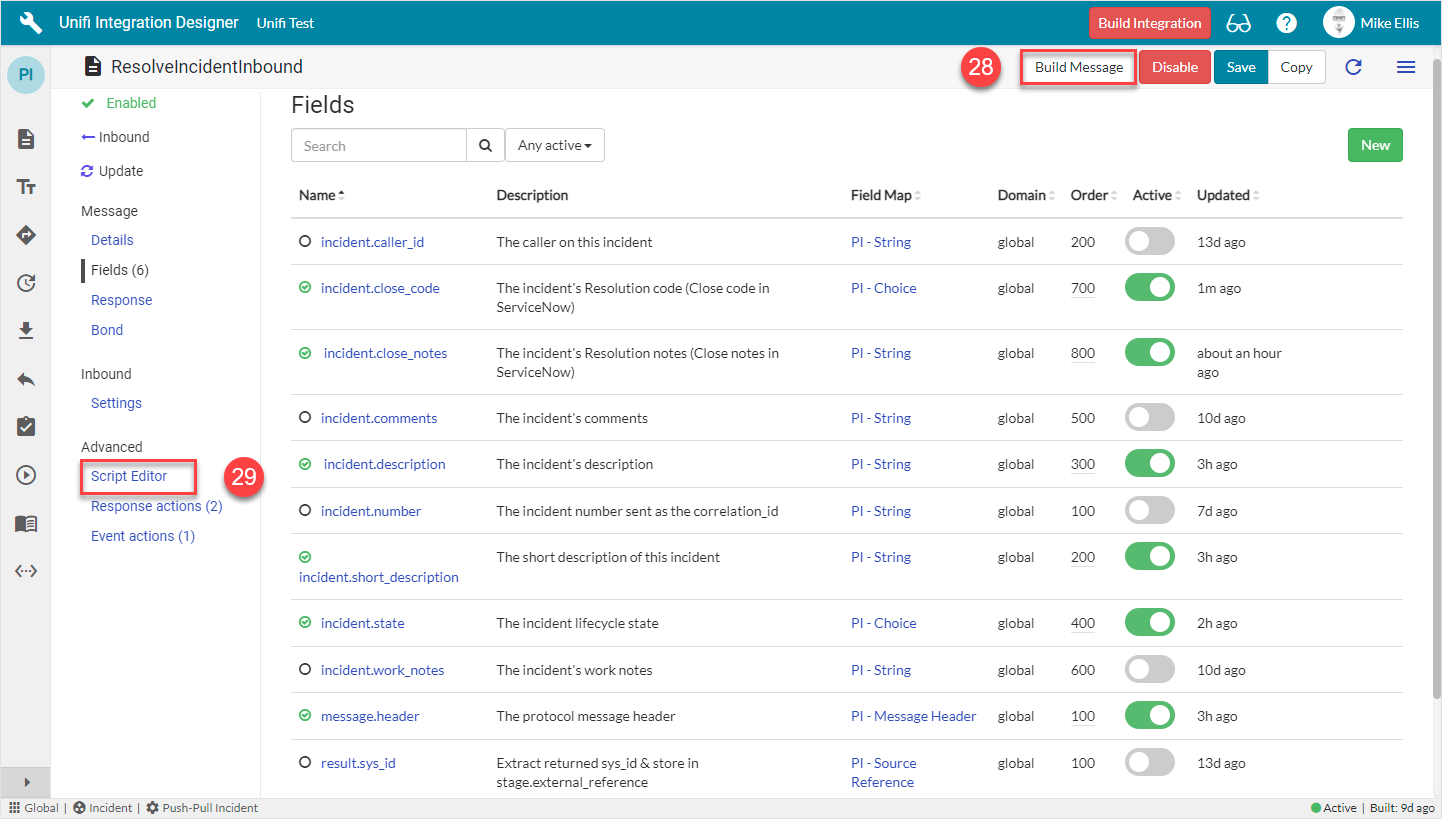Screen dimensions: 1442x819
Task: Open the help question mark icon
Action: tap(1287, 23)
